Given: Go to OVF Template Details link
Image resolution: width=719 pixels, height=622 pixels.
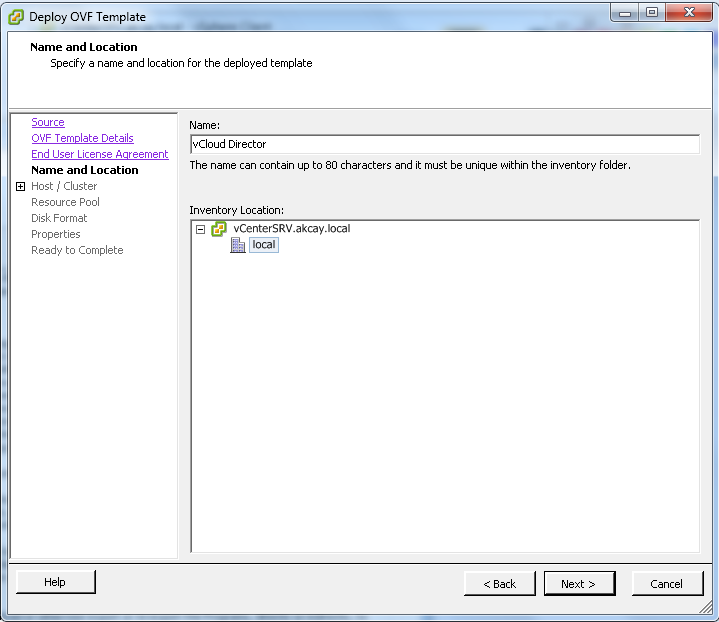Looking at the screenshot, I should [x=83, y=138].
